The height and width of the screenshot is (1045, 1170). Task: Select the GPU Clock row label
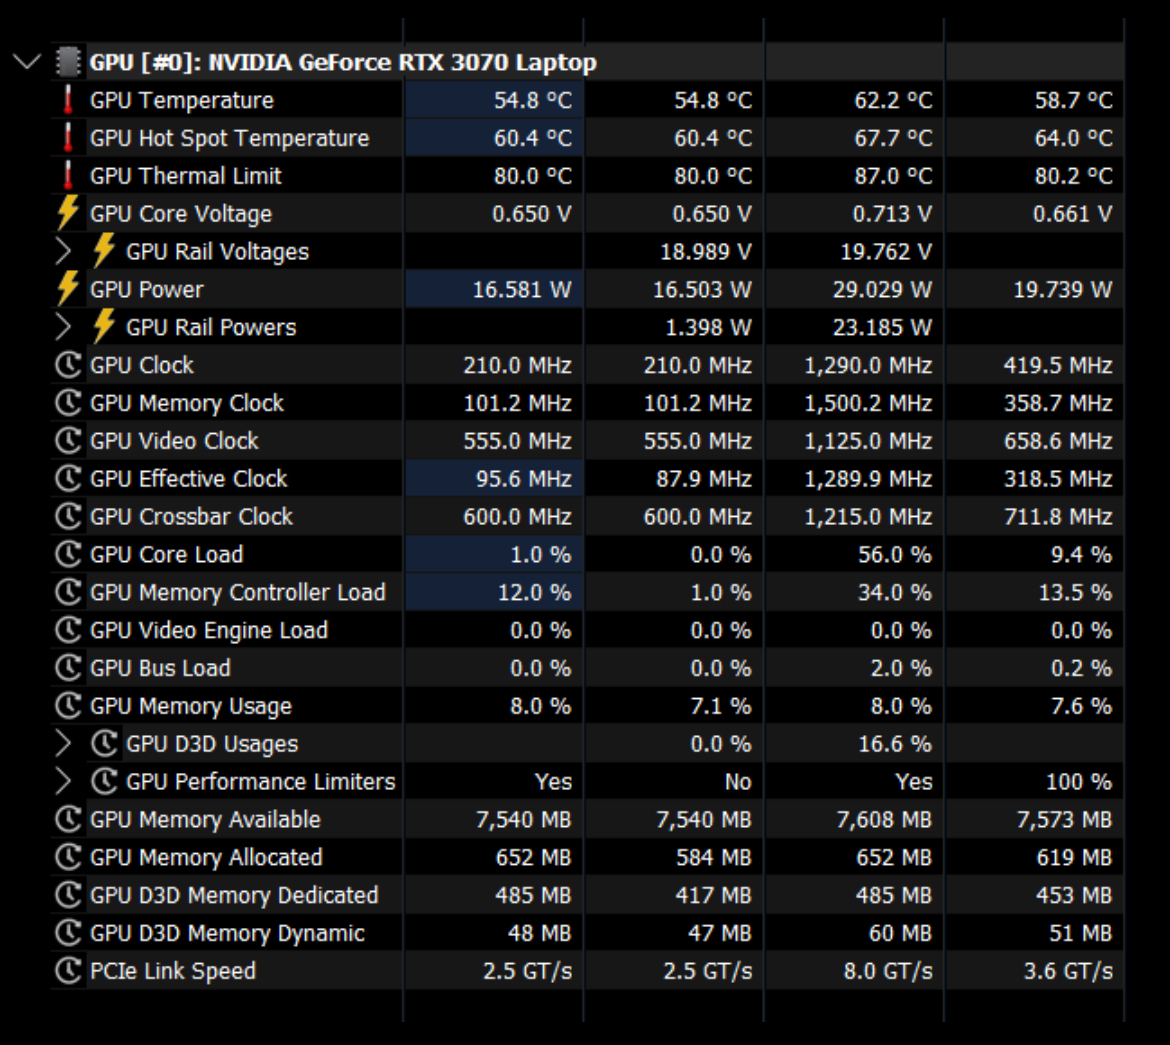(x=141, y=365)
